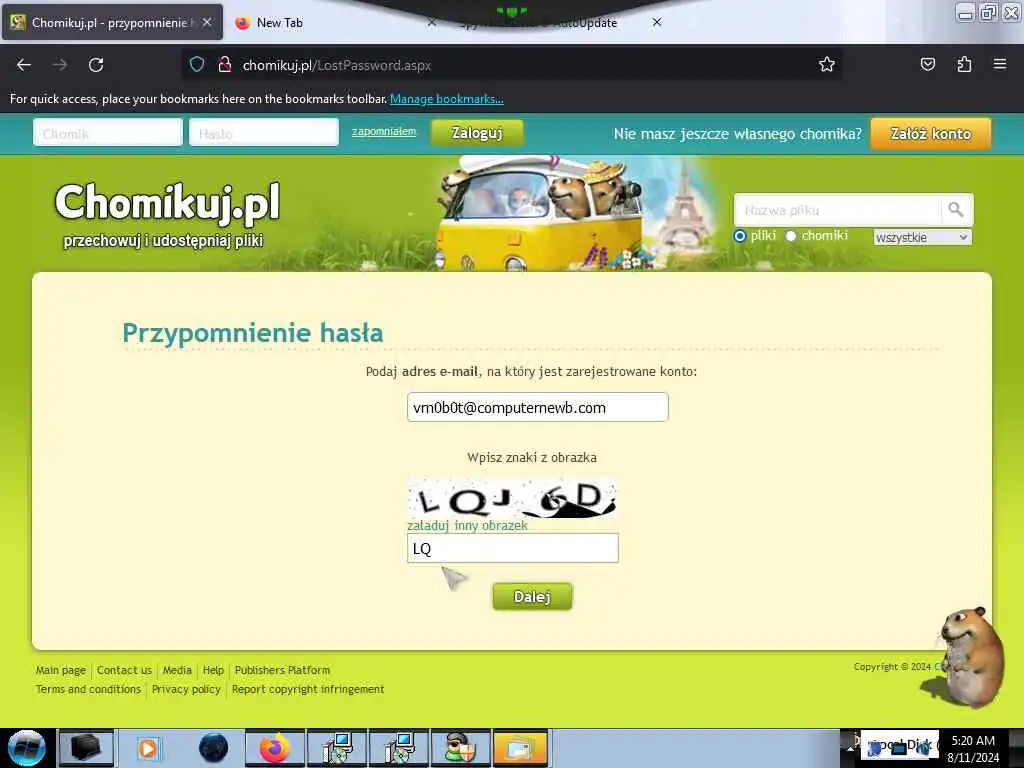Open the Help footer link
Image resolution: width=1024 pixels, height=768 pixels.
[x=213, y=670]
